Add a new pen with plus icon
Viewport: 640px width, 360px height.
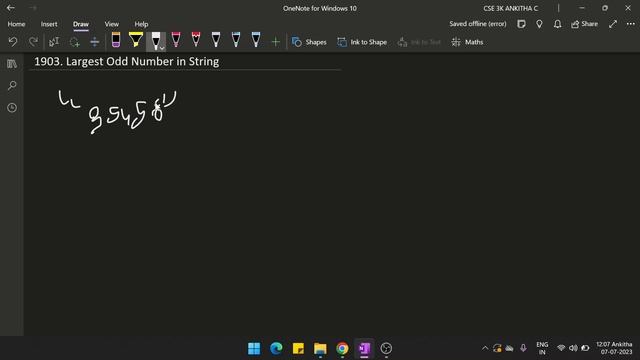coord(276,42)
